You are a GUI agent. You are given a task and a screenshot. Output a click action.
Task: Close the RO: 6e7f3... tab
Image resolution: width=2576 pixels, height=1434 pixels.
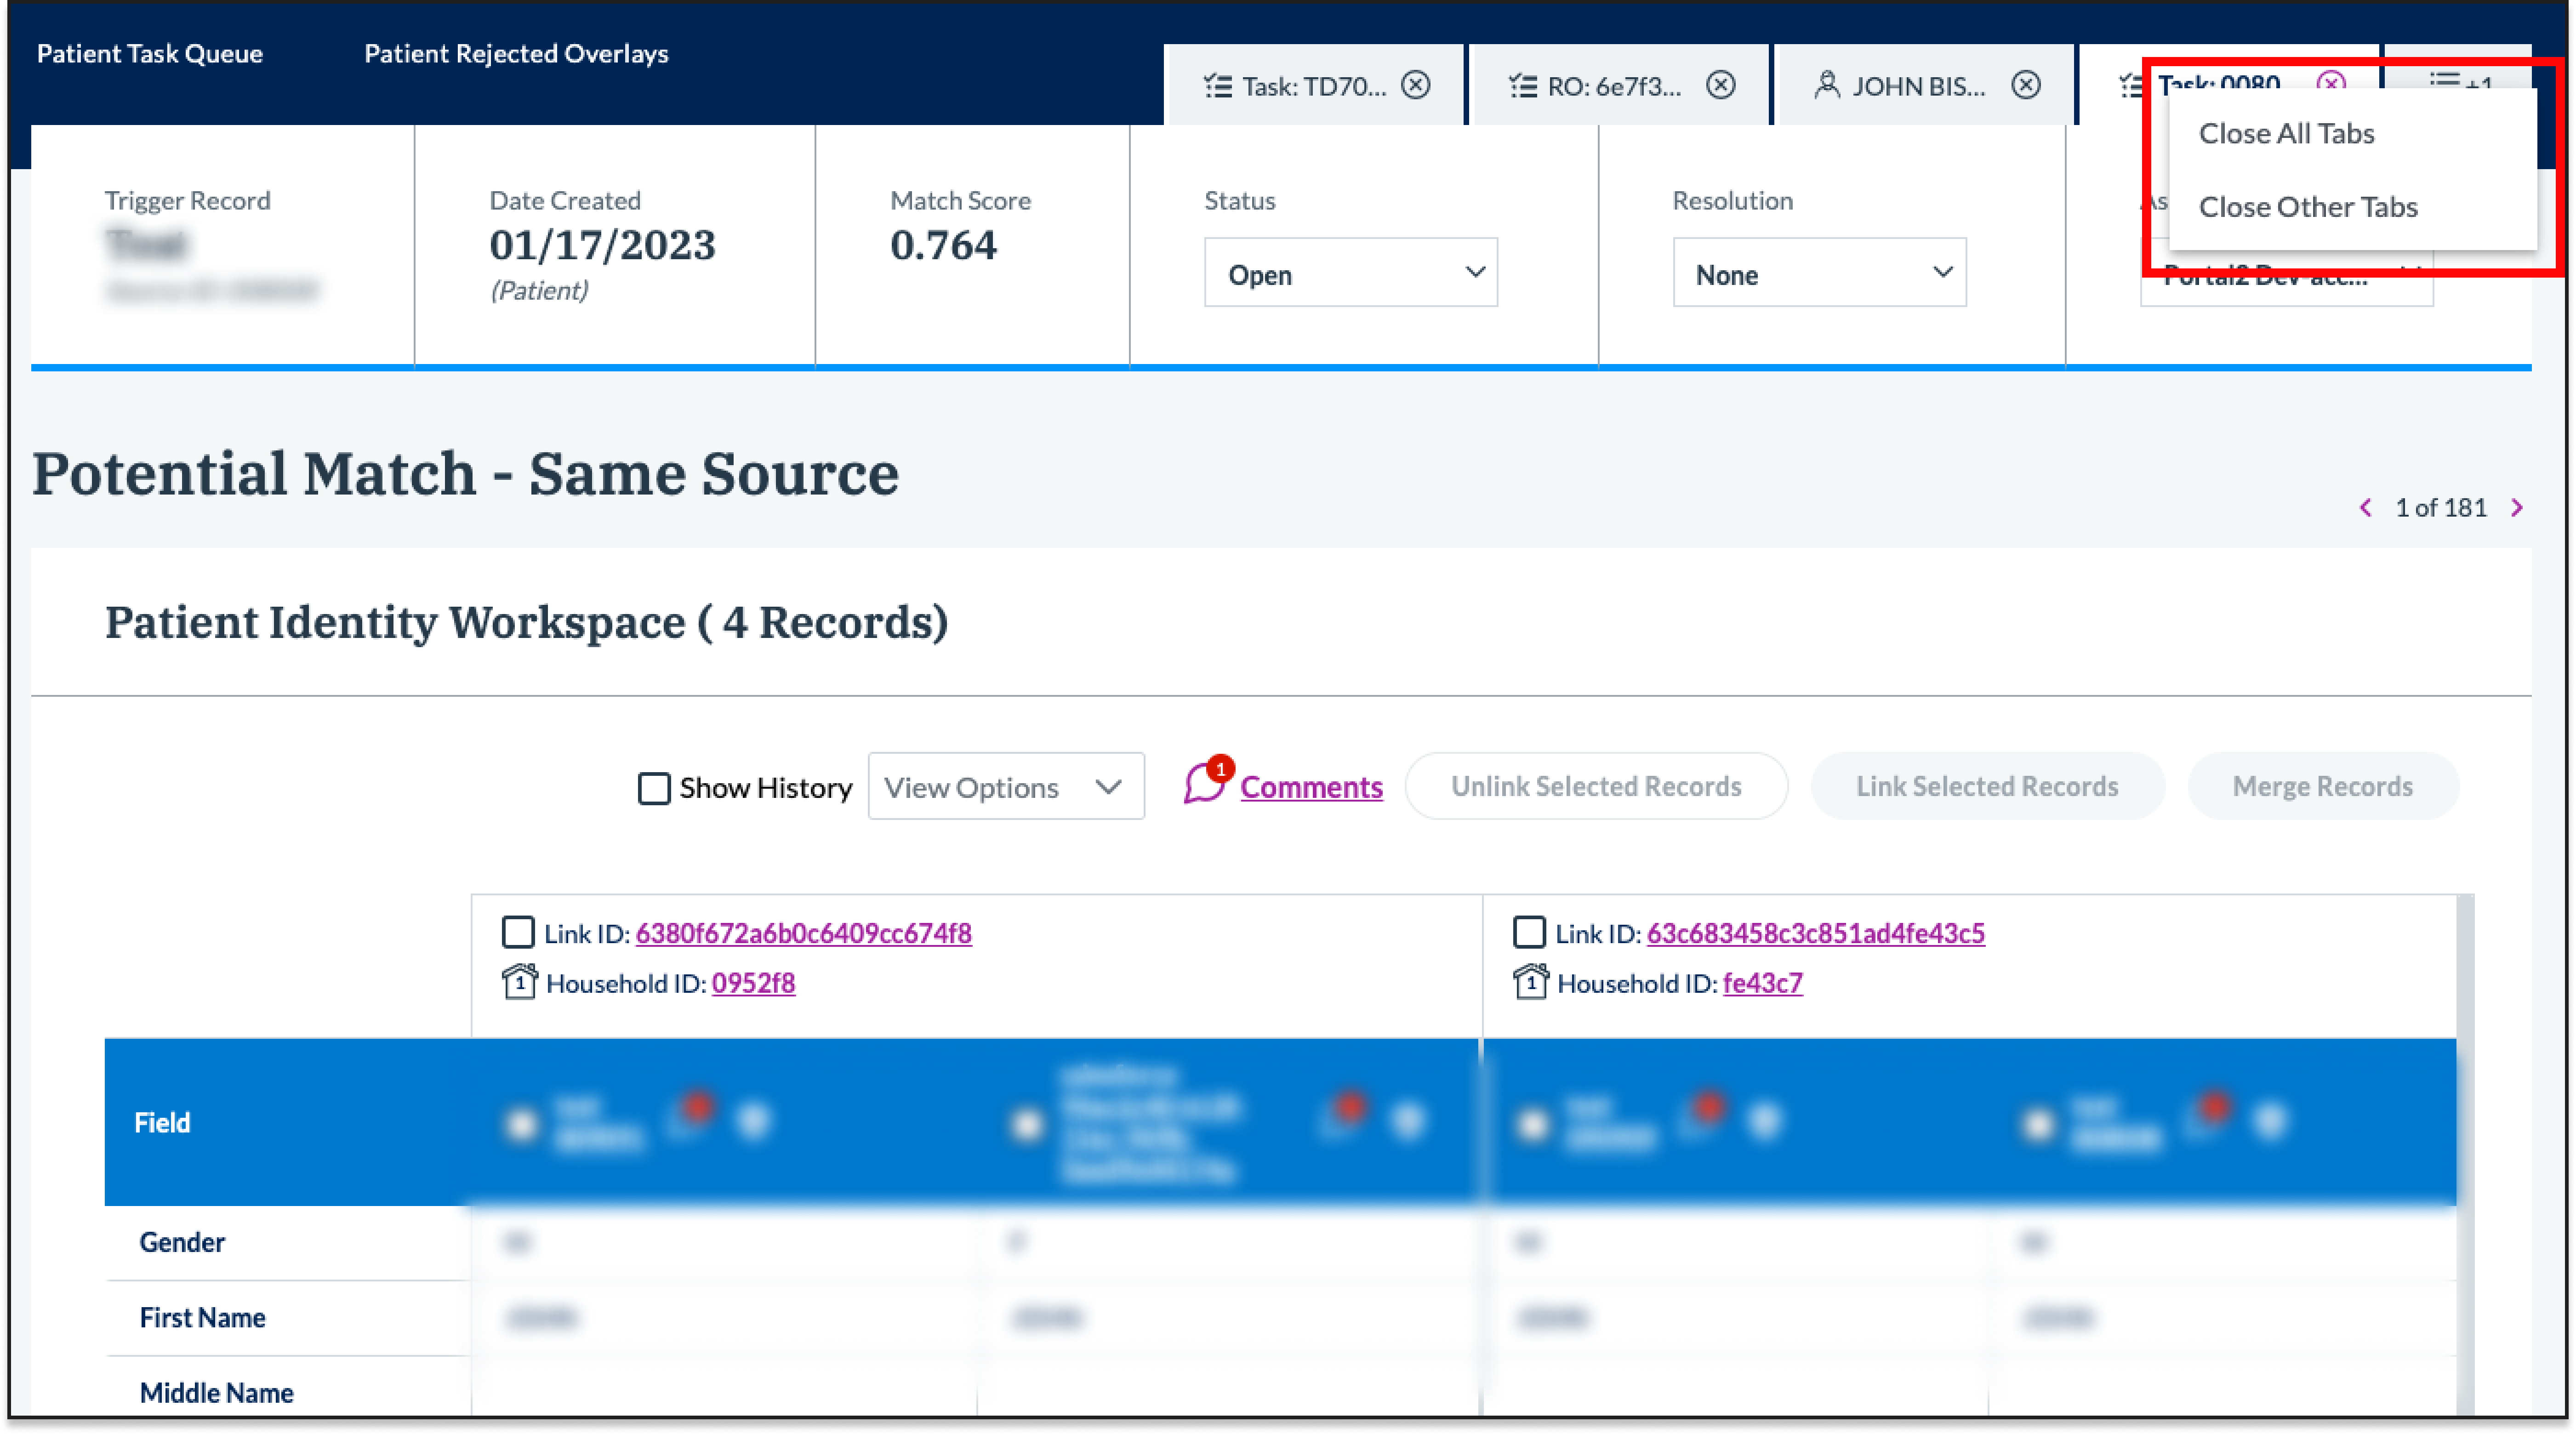(x=1720, y=85)
